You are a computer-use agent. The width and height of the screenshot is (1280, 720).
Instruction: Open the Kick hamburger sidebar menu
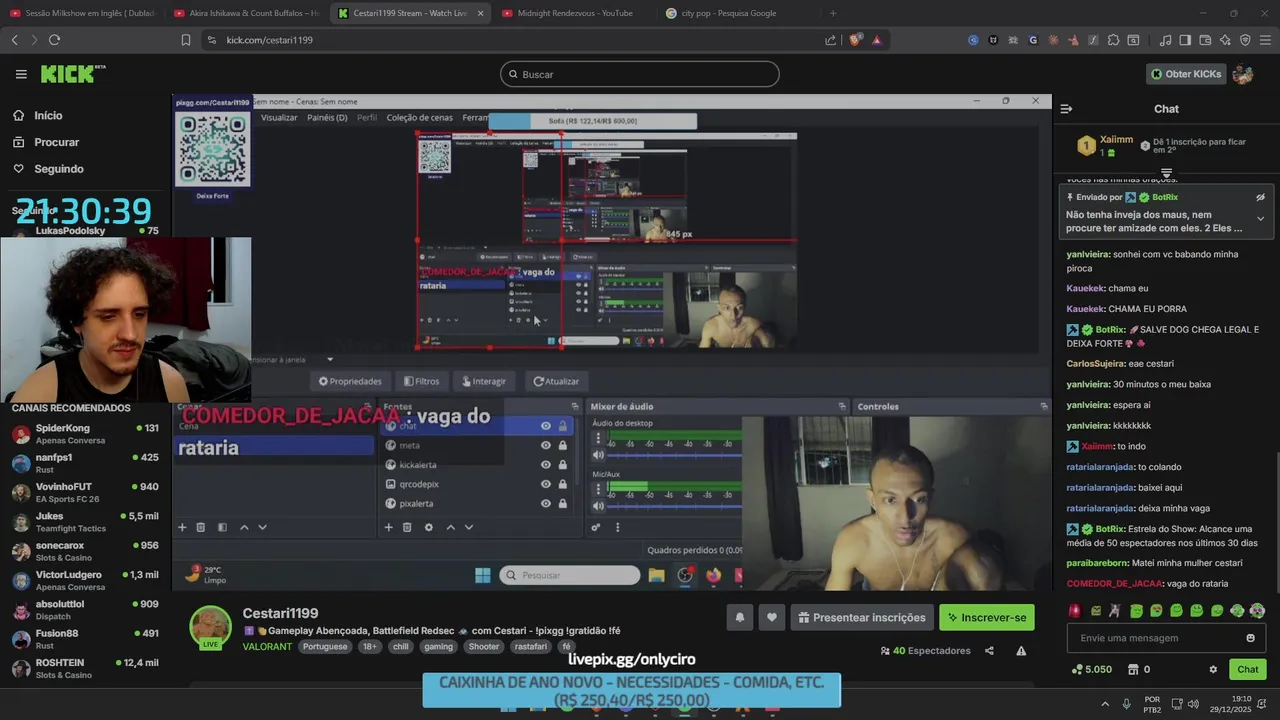21,74
